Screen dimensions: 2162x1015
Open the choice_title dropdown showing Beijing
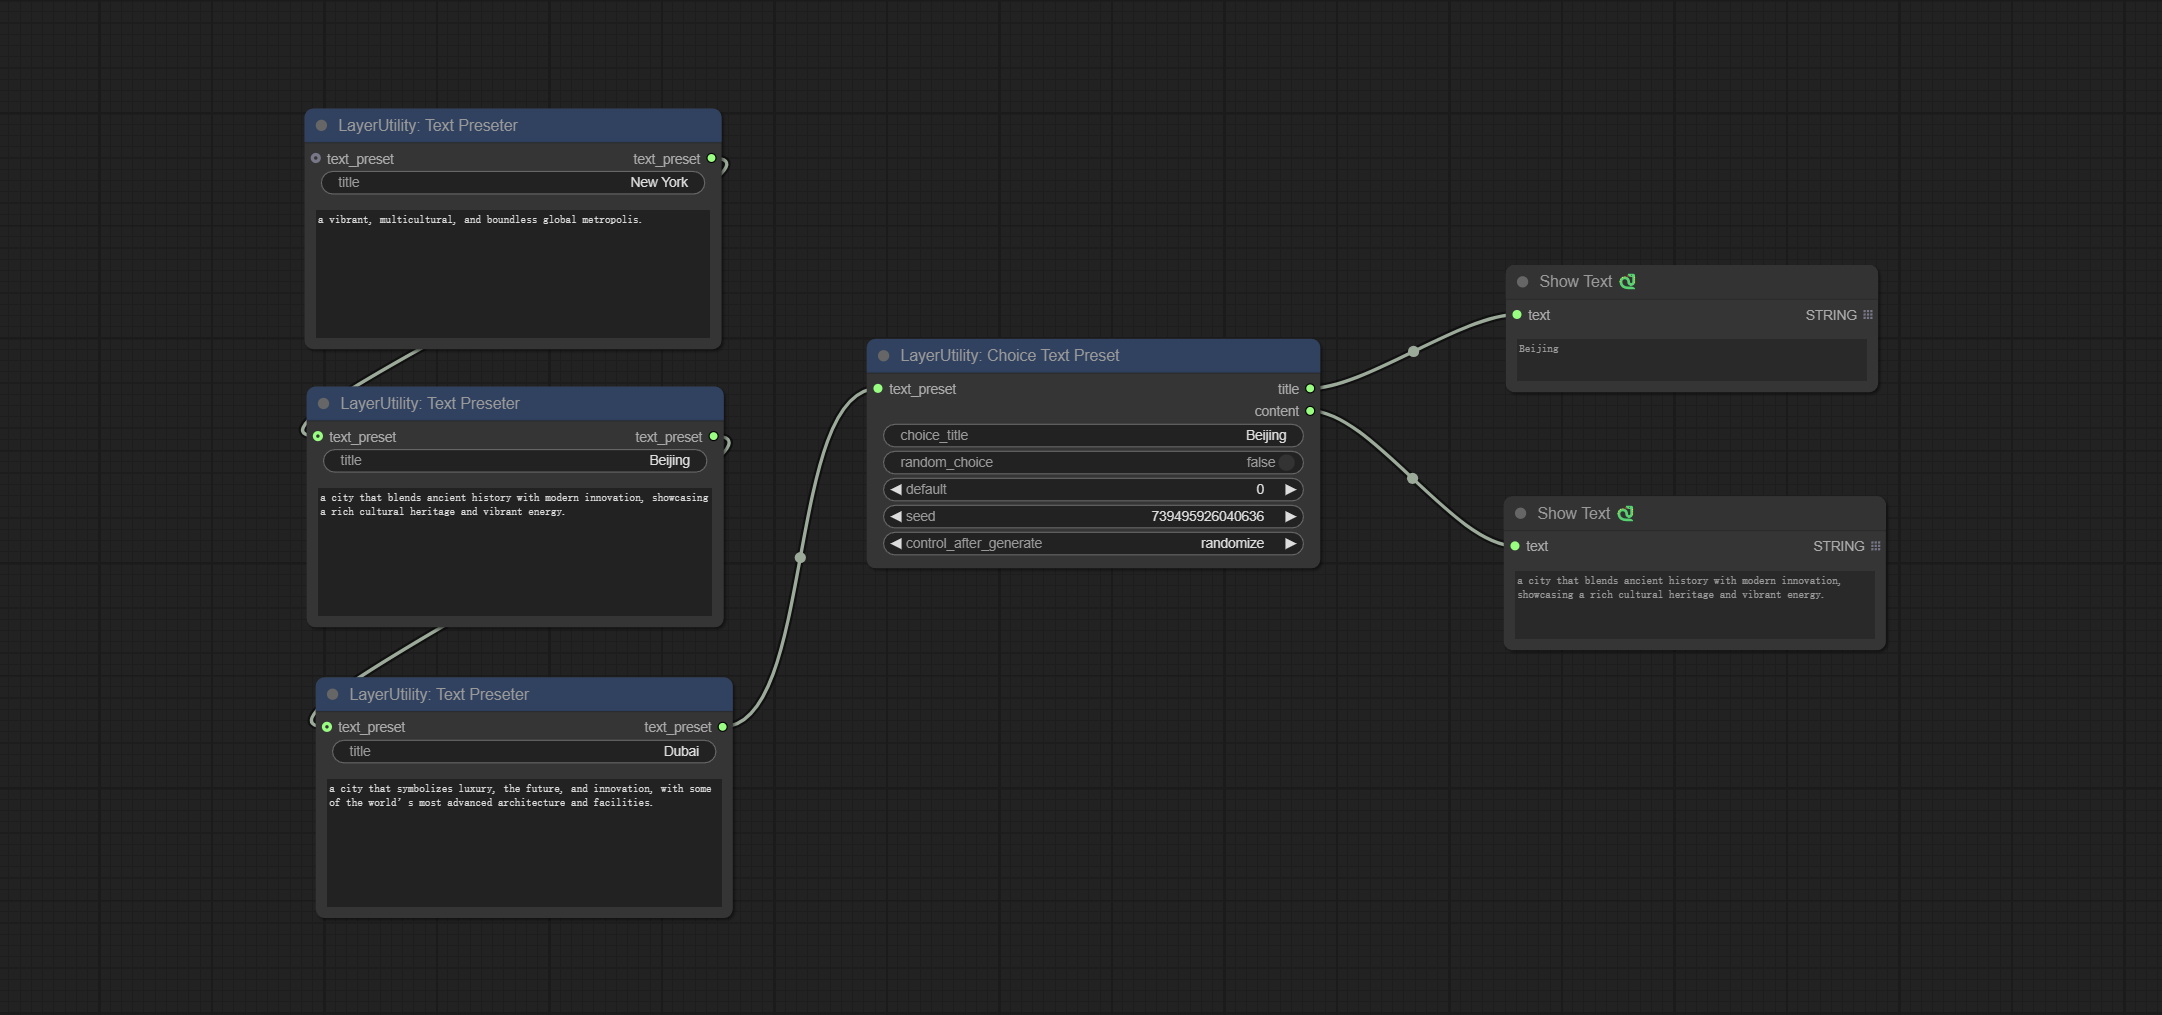1093,435
